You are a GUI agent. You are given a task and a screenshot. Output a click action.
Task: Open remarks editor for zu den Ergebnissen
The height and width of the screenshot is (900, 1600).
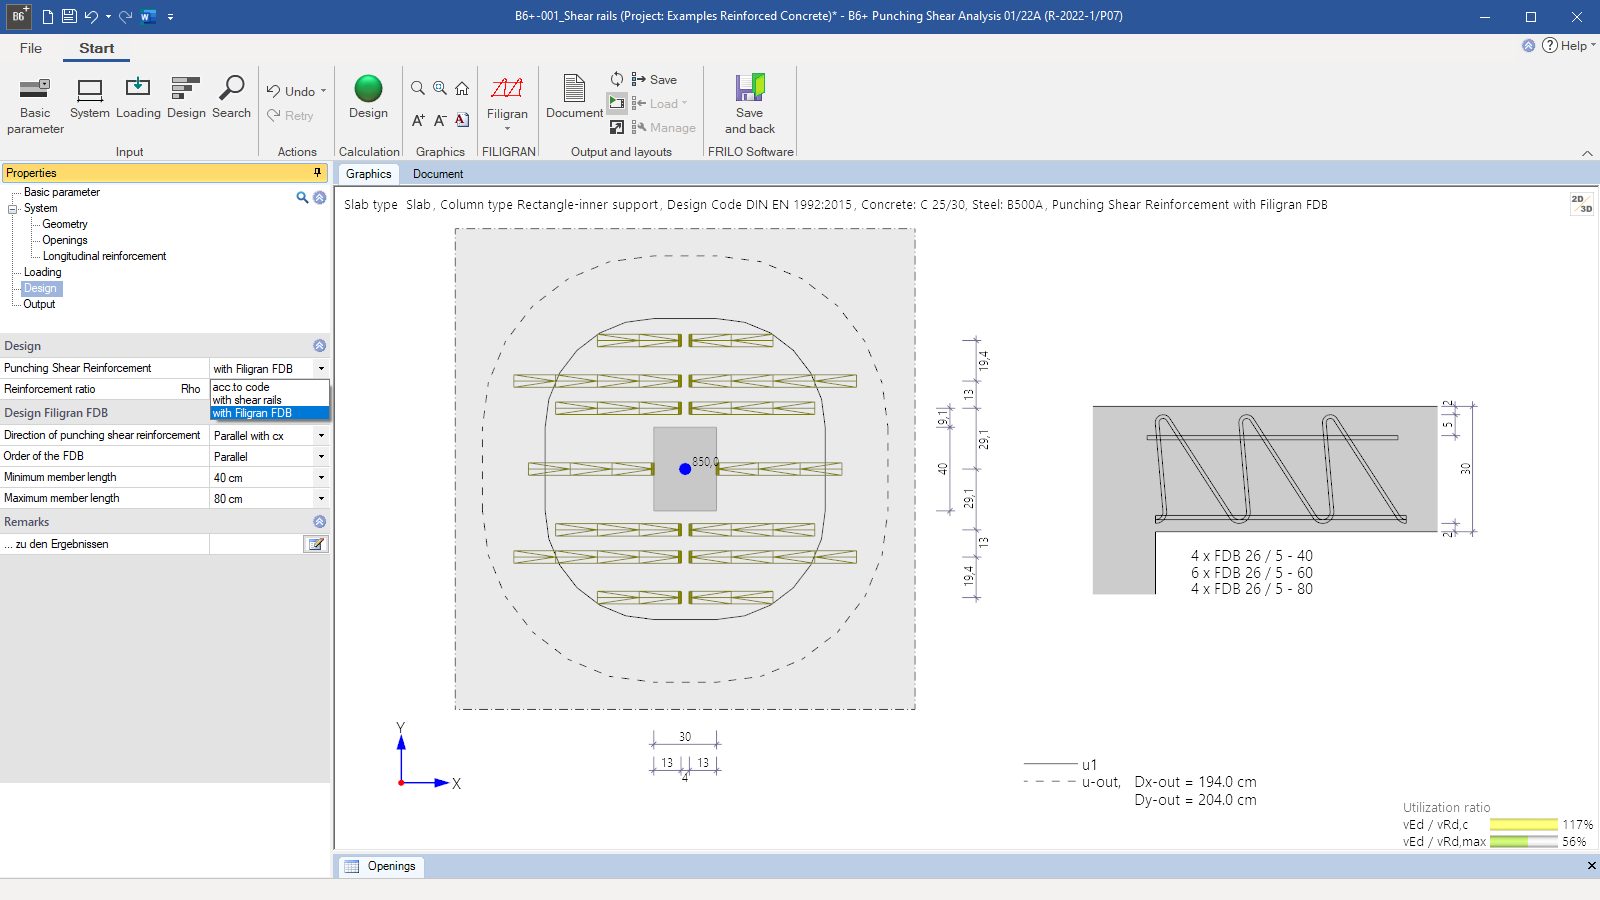click(316, 544)
